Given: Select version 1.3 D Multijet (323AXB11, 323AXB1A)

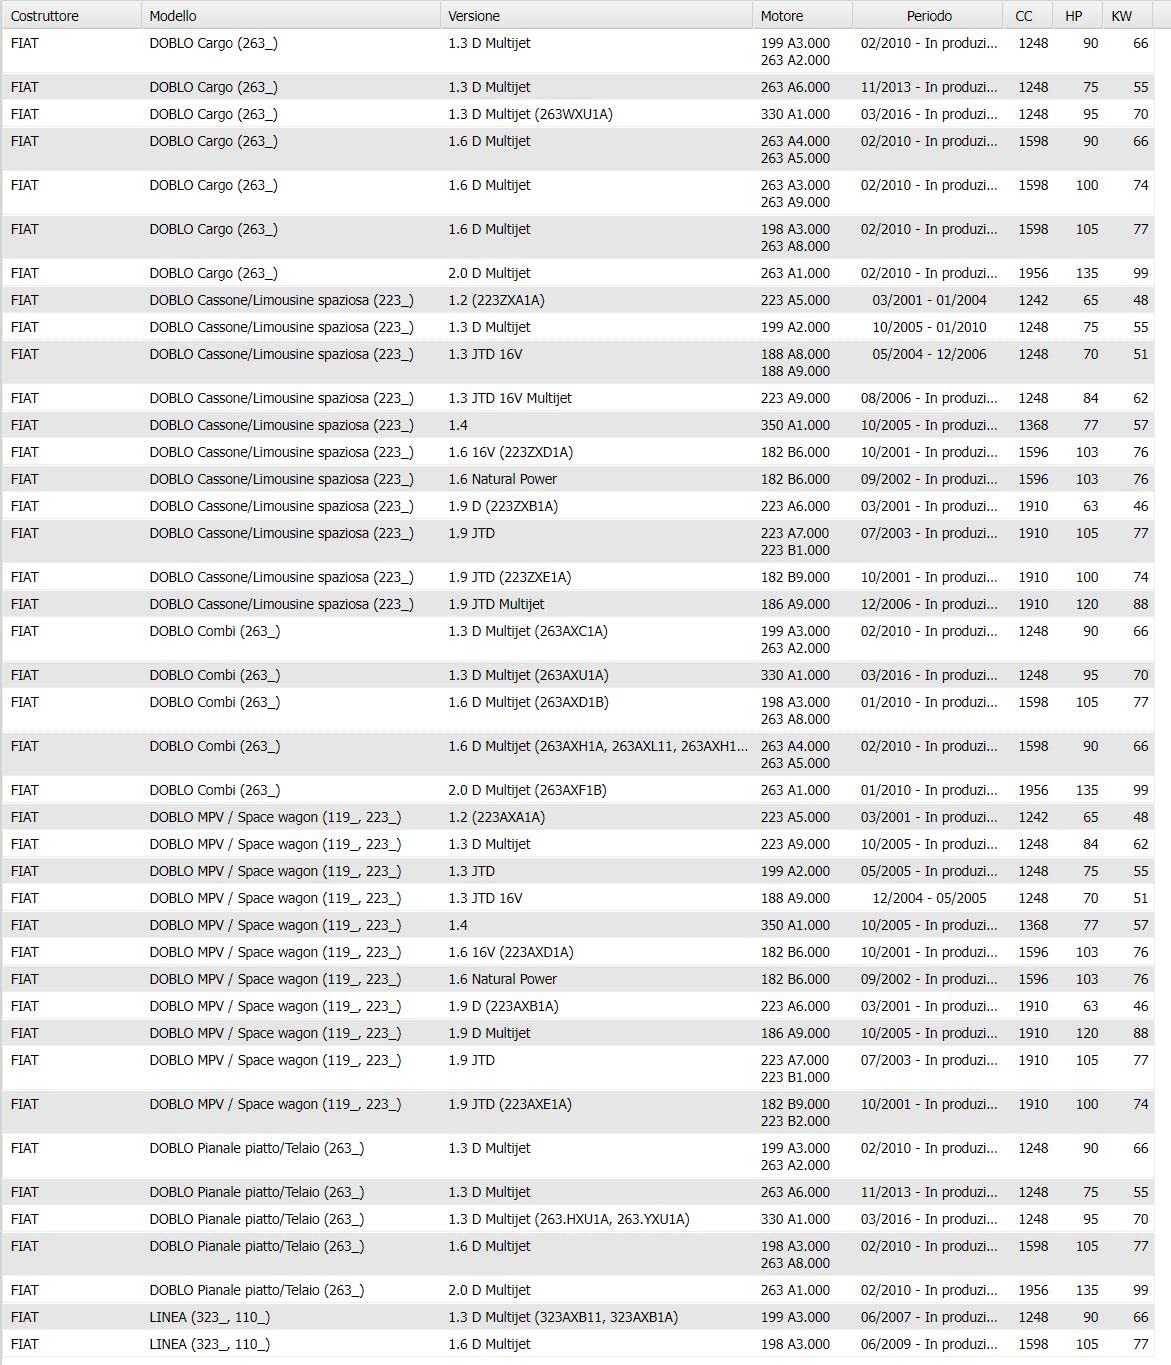Looking at the screenshot, I should pyautogui.click(x=563, y=1317).
